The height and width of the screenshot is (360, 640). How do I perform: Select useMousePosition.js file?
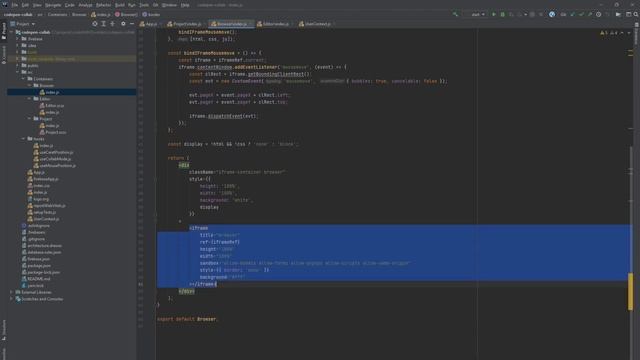58,166
